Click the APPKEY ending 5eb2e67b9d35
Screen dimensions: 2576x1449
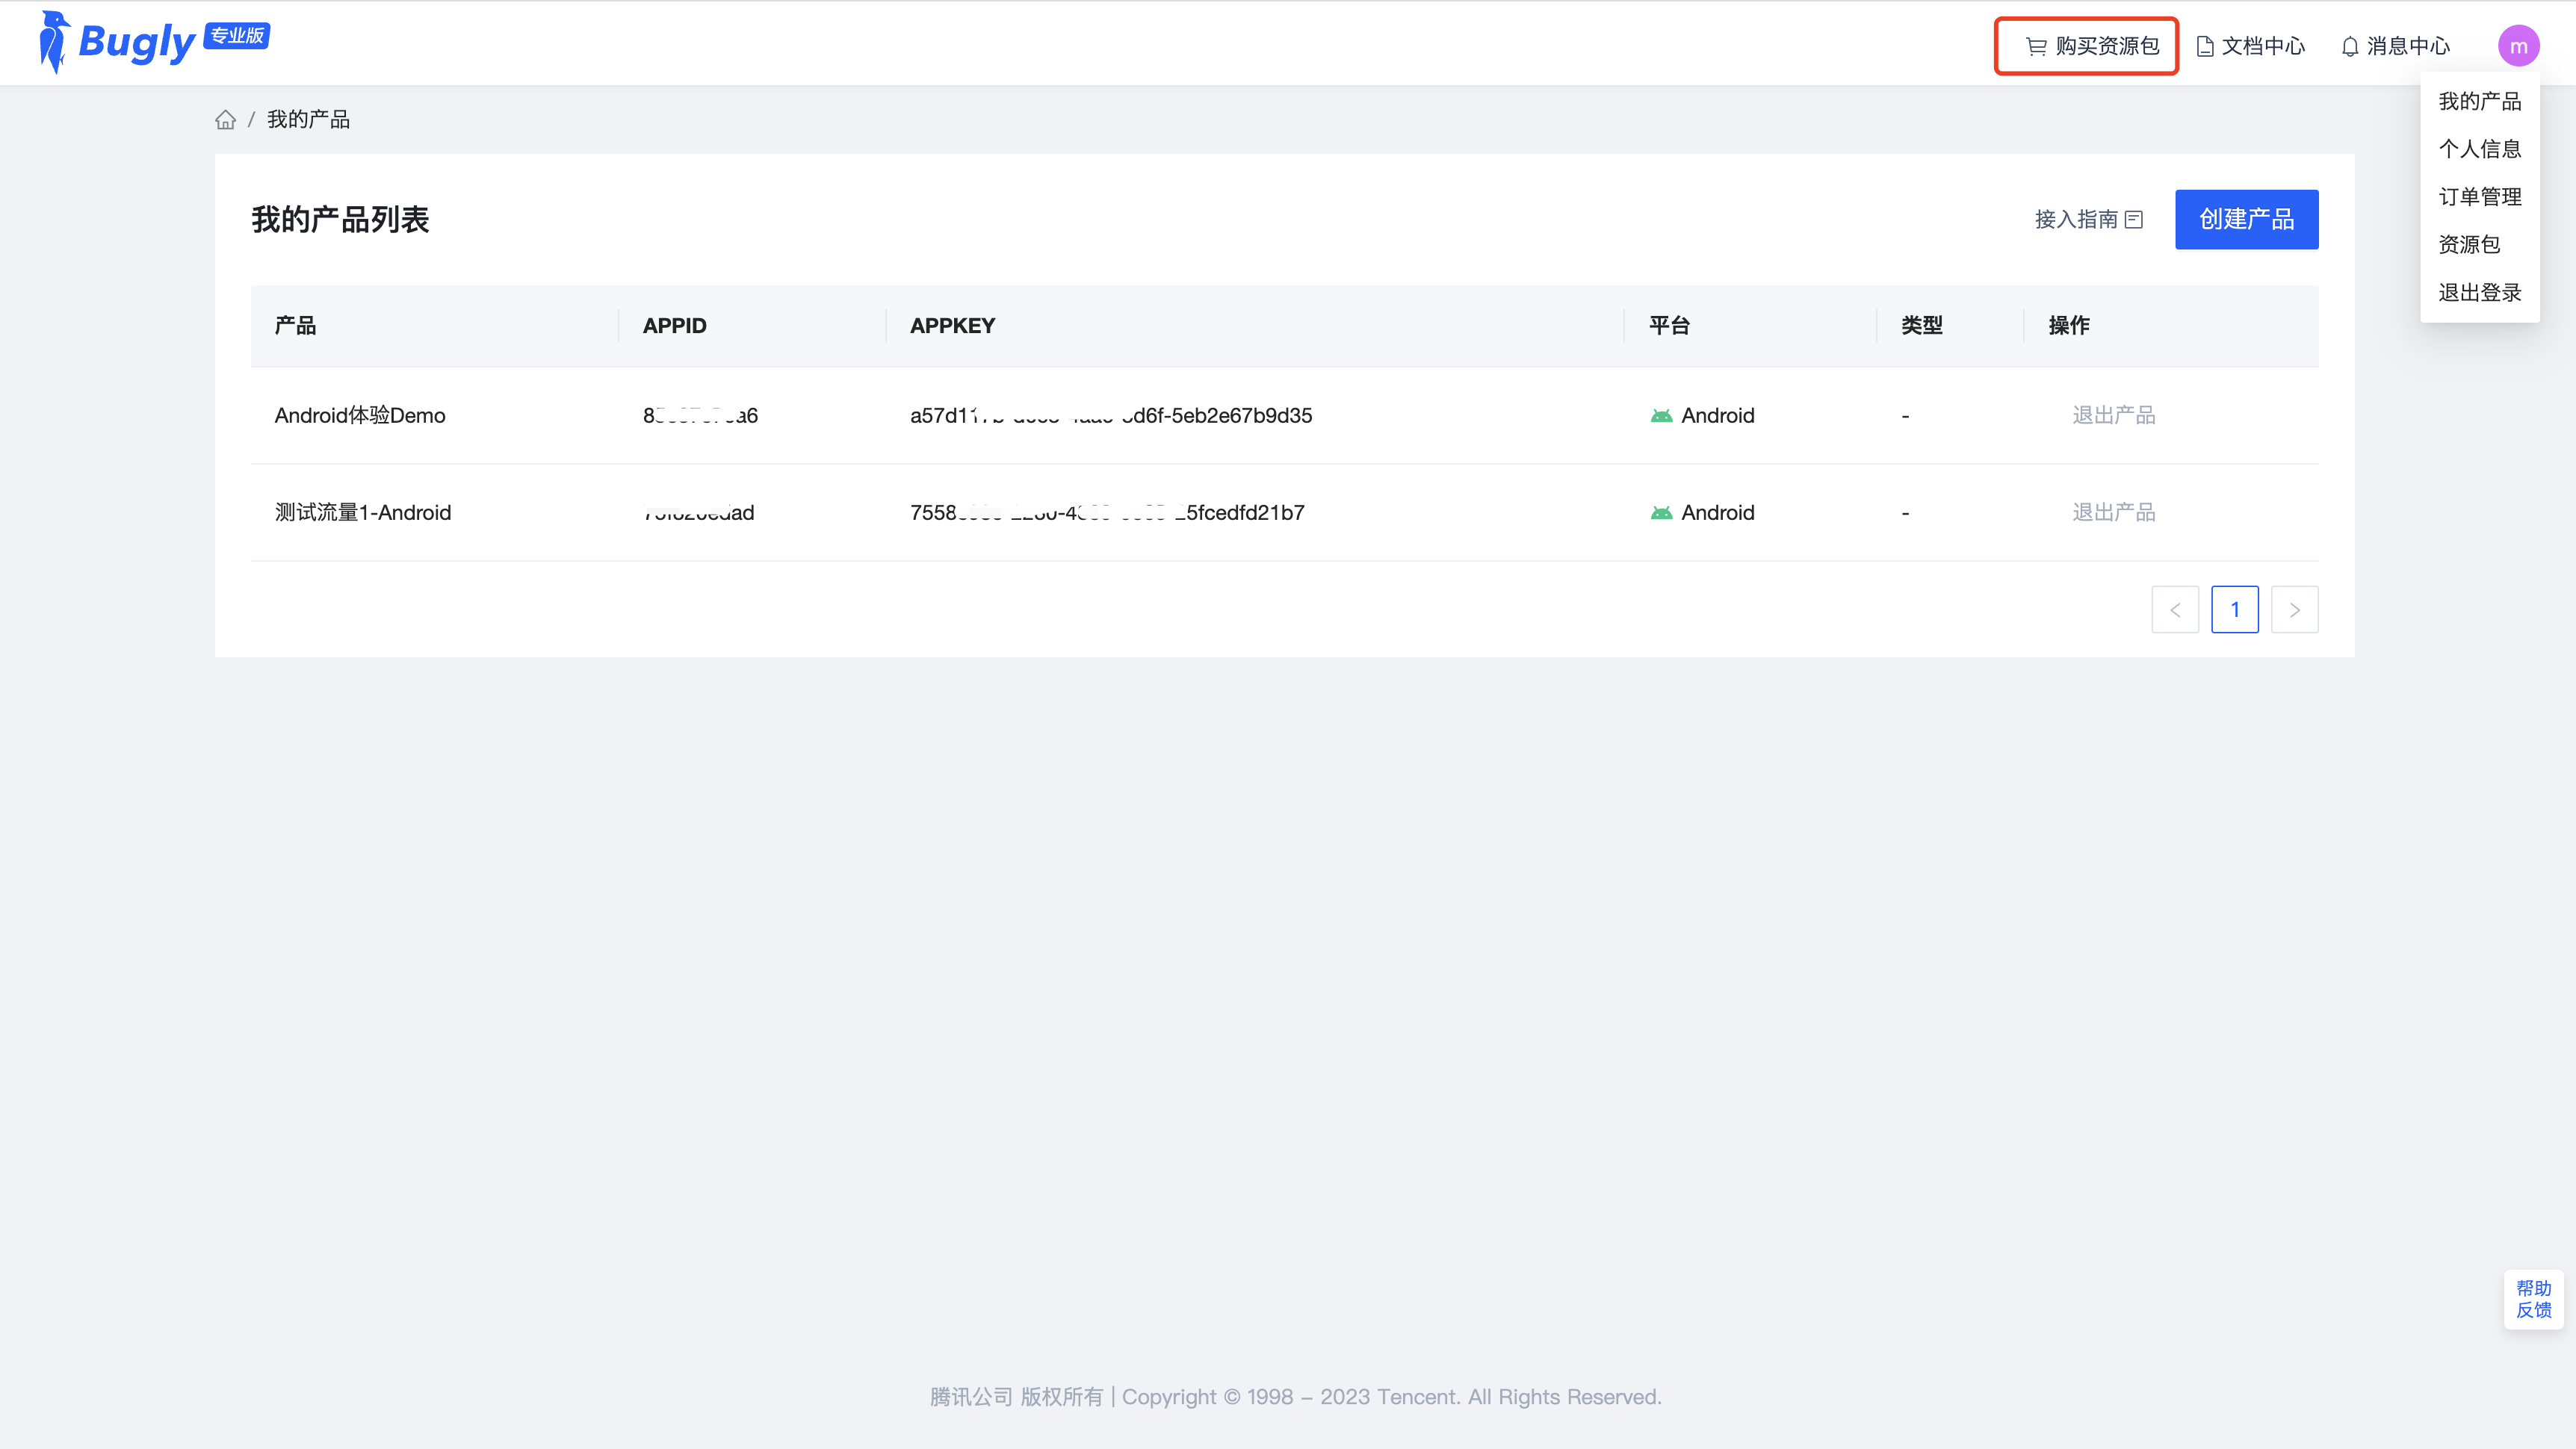1110,416
